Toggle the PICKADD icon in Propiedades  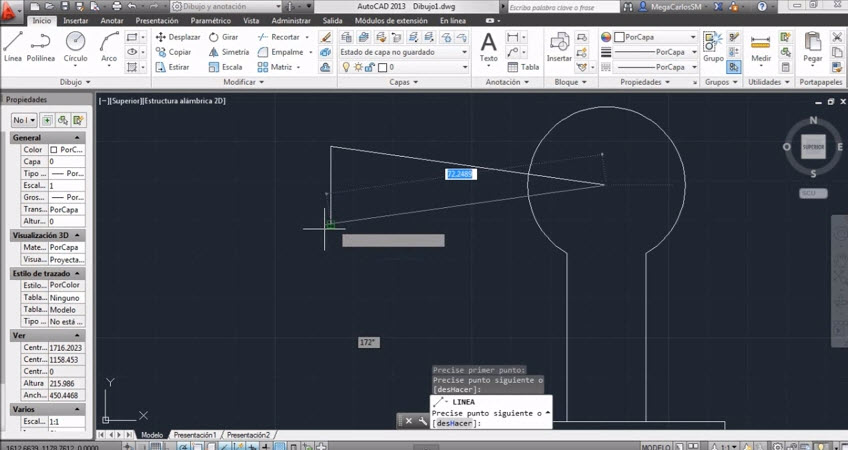coord(47,120)
